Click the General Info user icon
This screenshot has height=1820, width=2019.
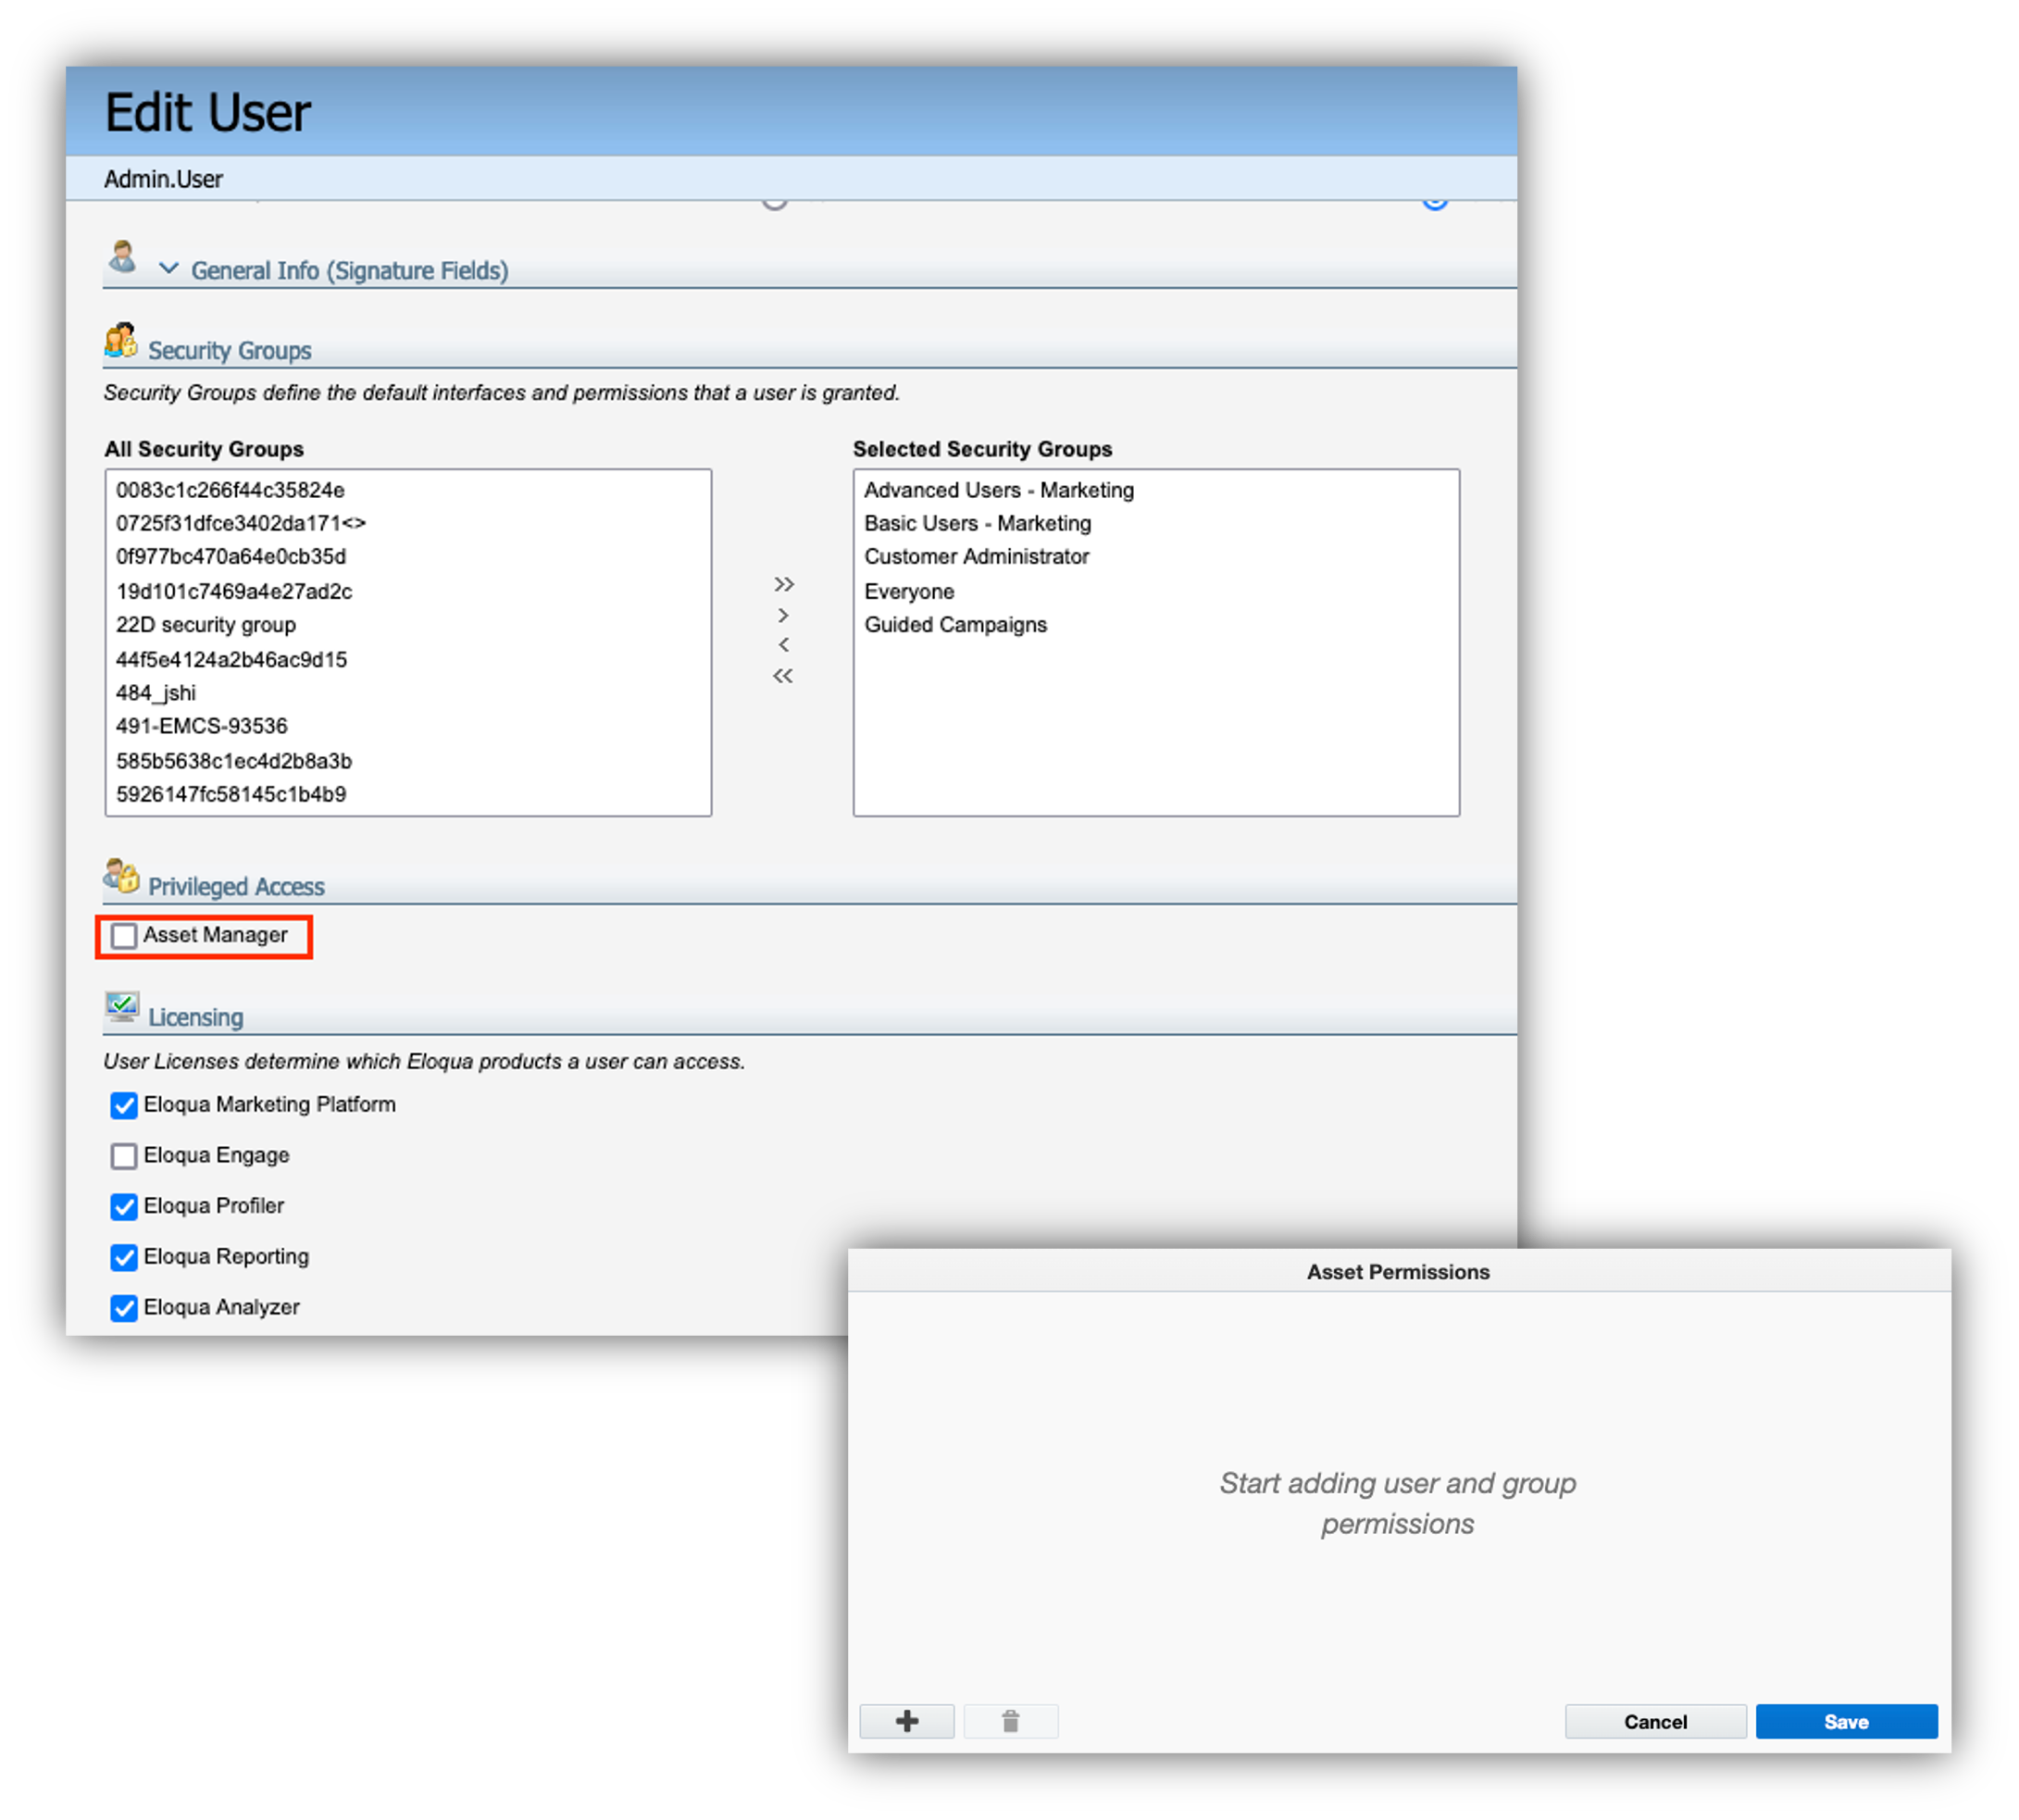point(123,256)
